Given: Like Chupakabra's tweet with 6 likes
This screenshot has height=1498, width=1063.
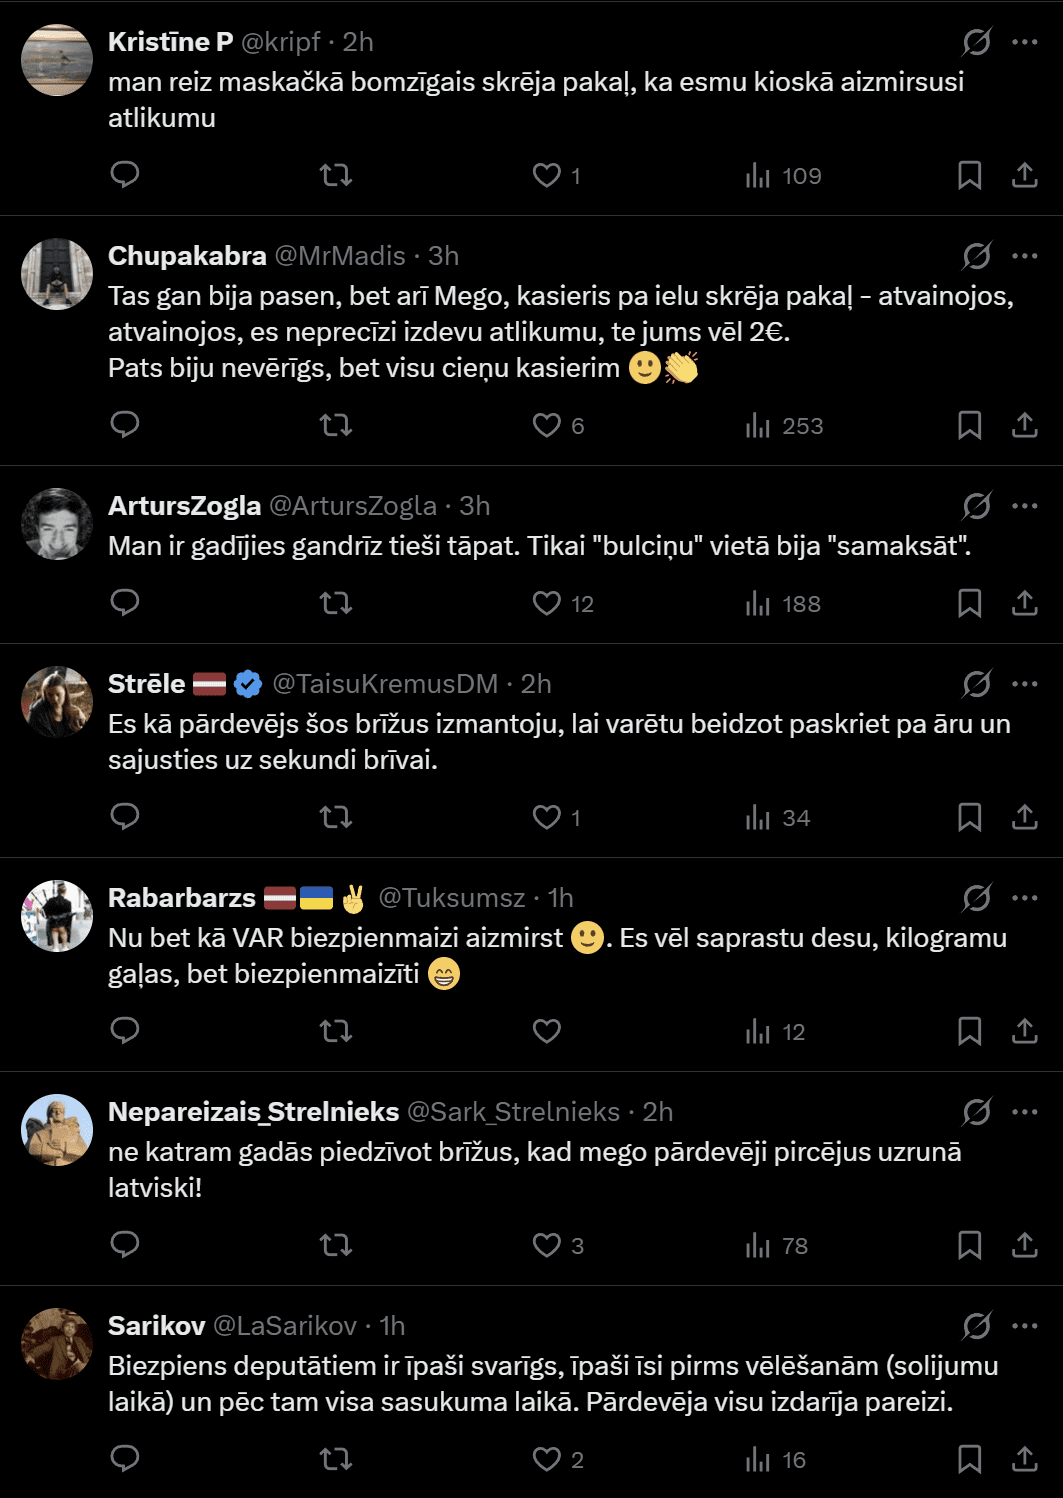Looking at the screenshot, I should (x=547, y=425).
